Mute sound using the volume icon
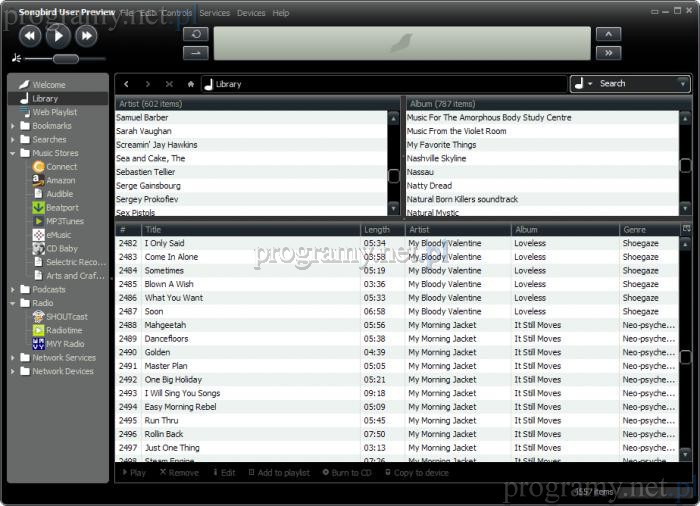 [16, 59]
